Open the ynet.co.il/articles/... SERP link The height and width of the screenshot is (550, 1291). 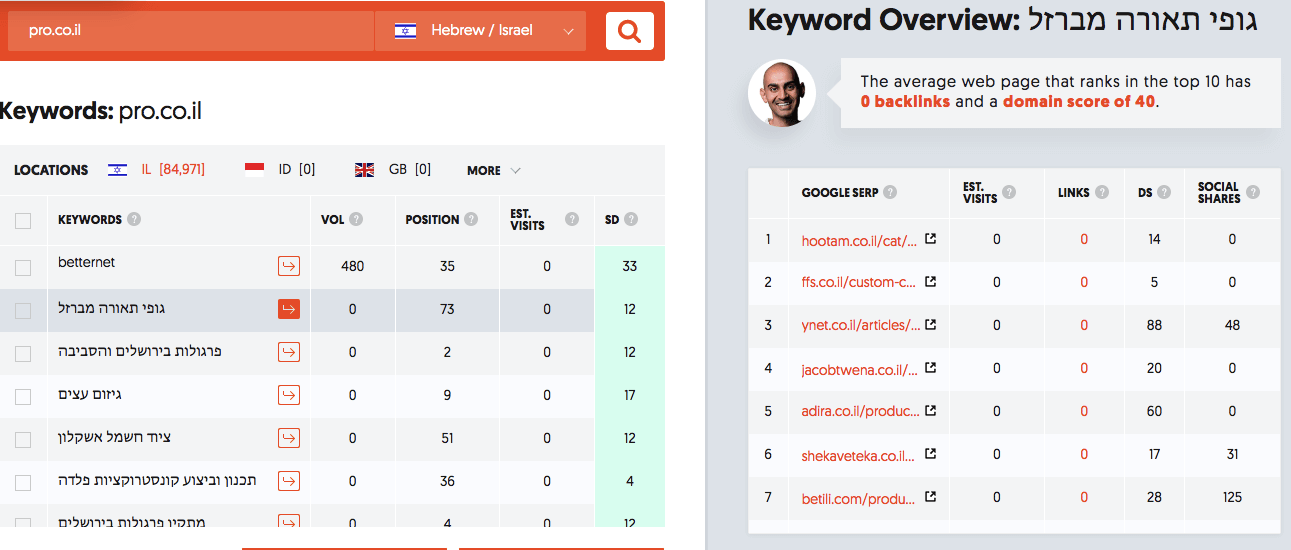click(x=860, y=325)
